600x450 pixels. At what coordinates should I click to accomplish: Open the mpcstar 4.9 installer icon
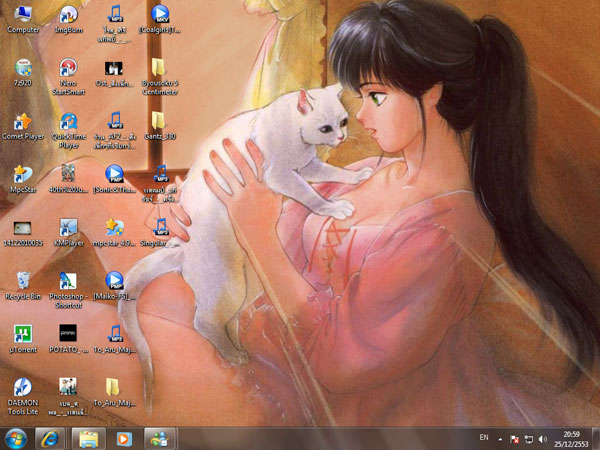tap(114, 233)
